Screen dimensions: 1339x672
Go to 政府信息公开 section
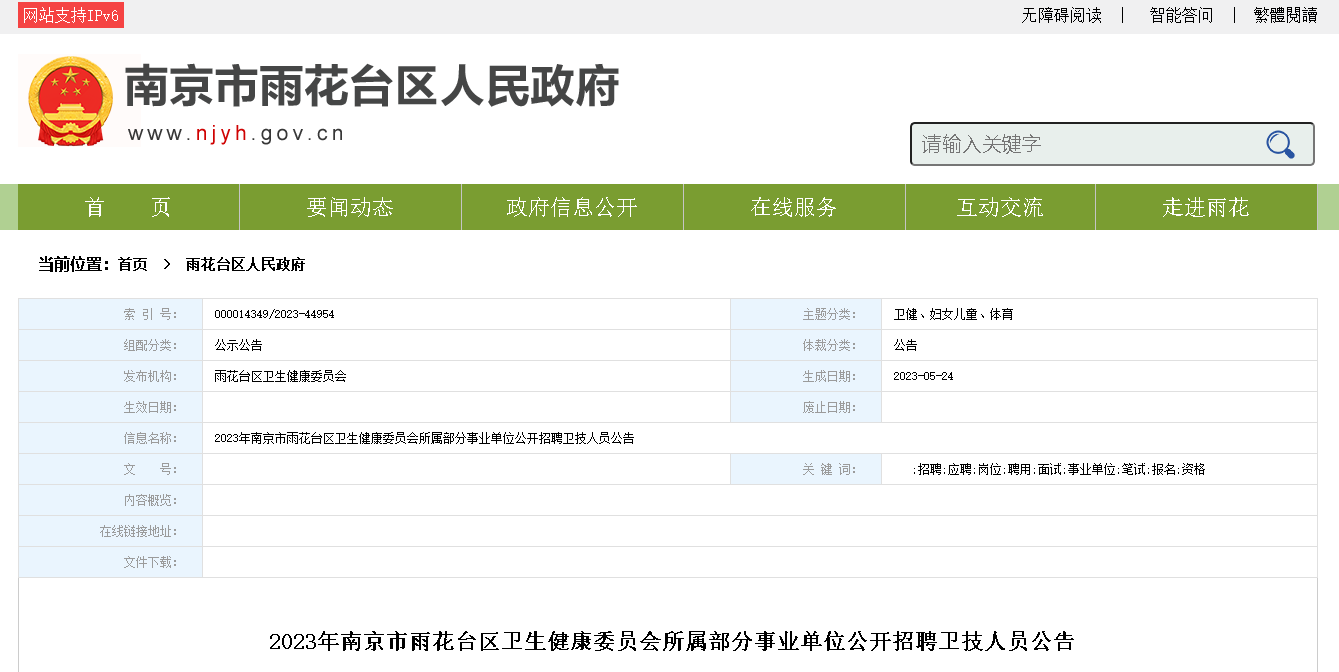coord(572,208)
